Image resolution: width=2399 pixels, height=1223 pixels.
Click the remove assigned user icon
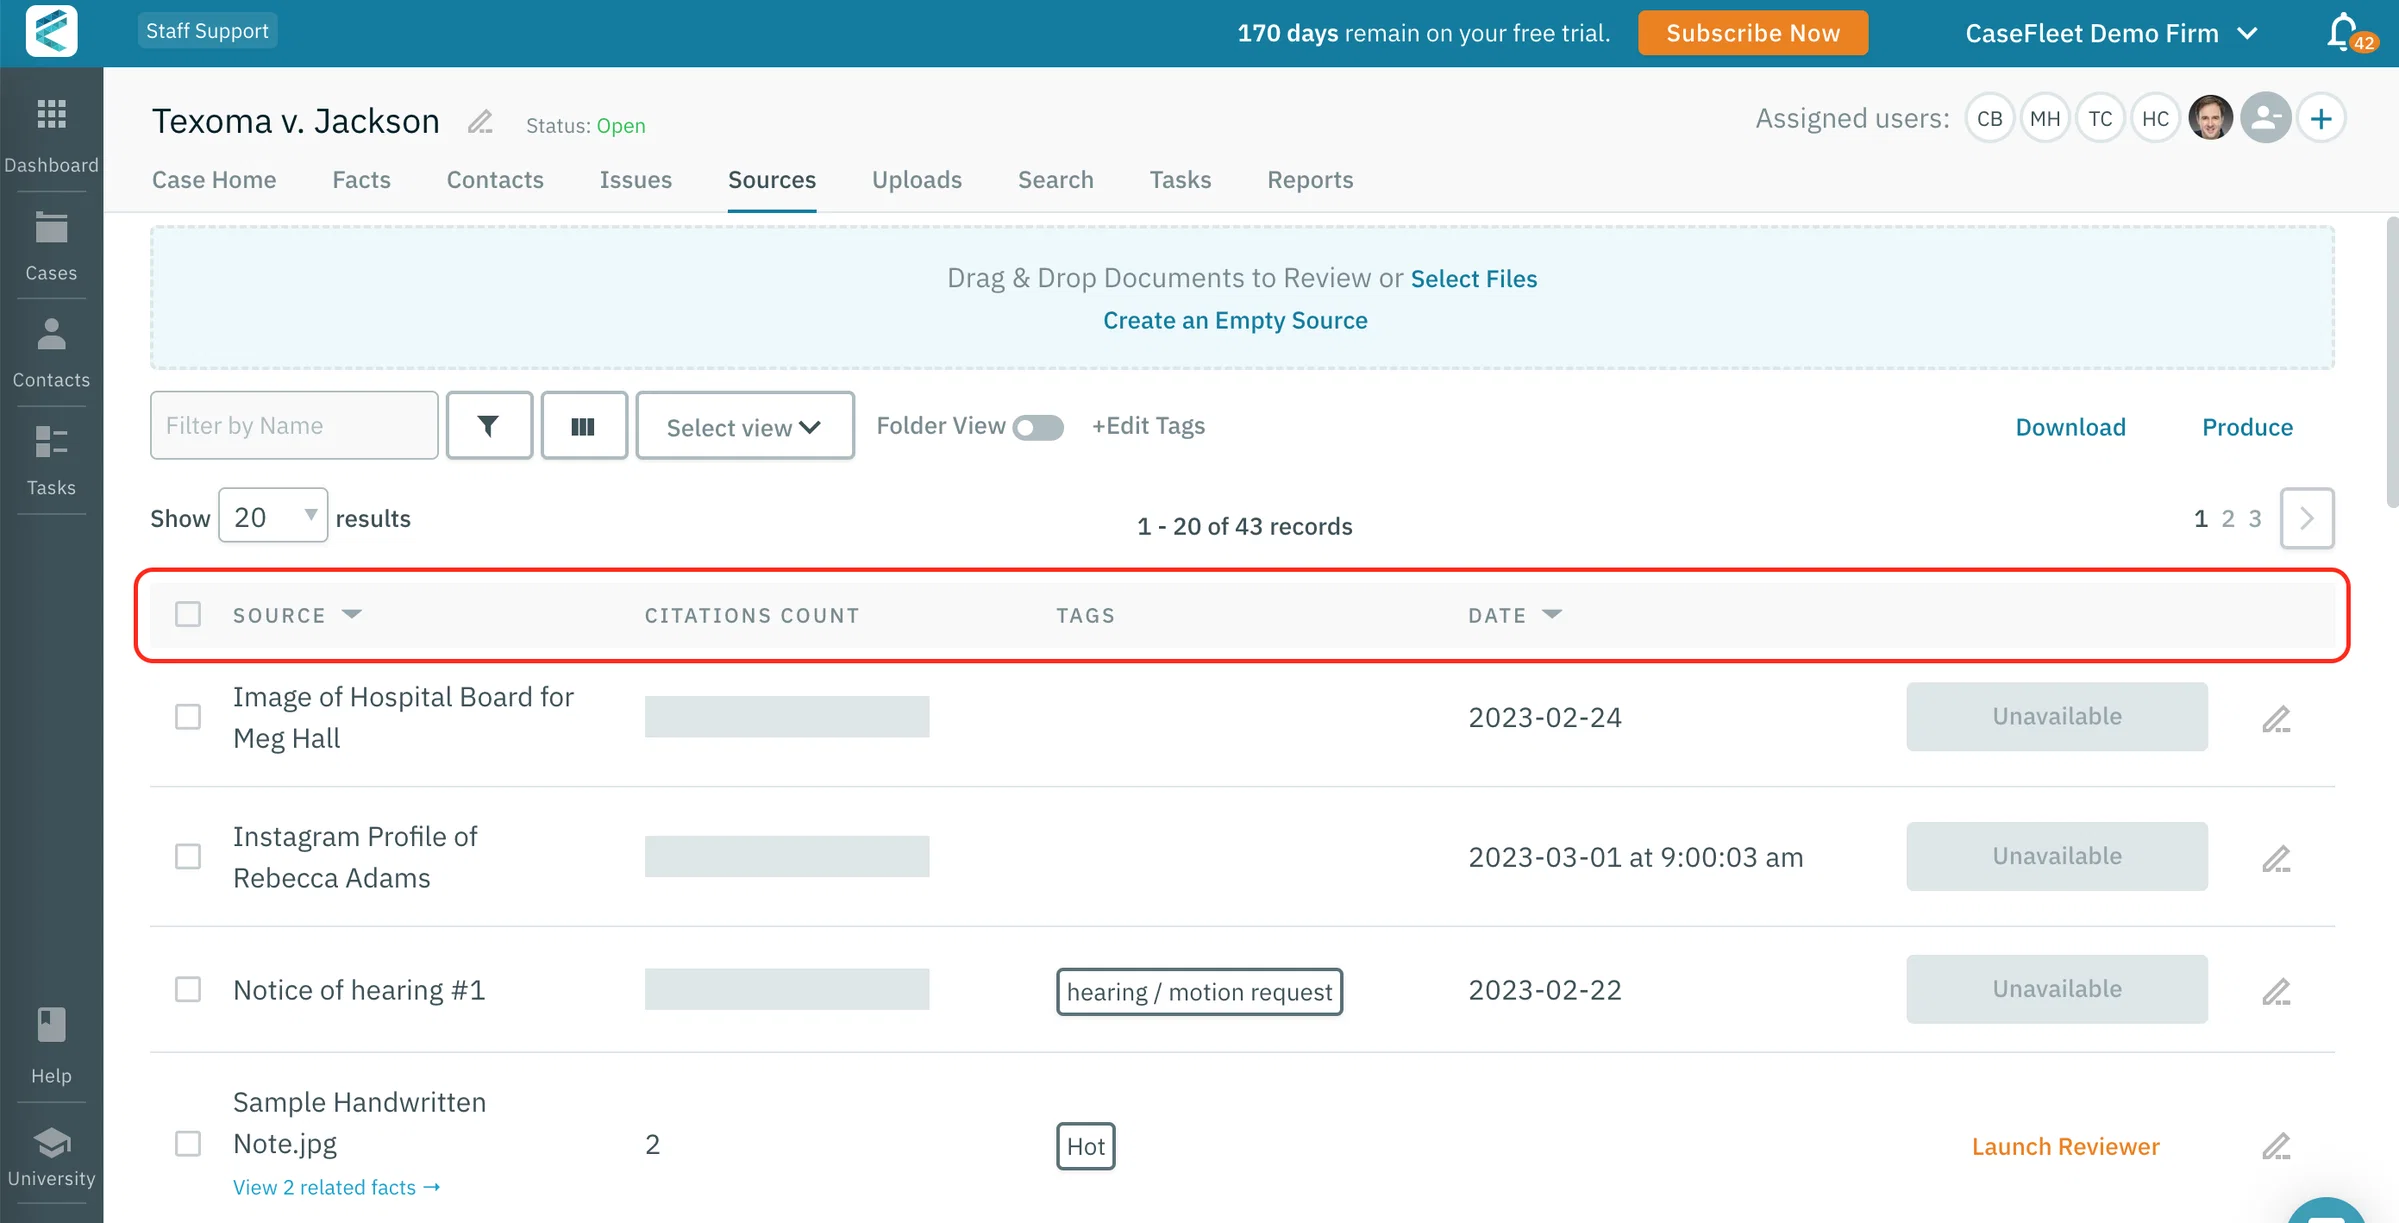[x=2266, y=119]
